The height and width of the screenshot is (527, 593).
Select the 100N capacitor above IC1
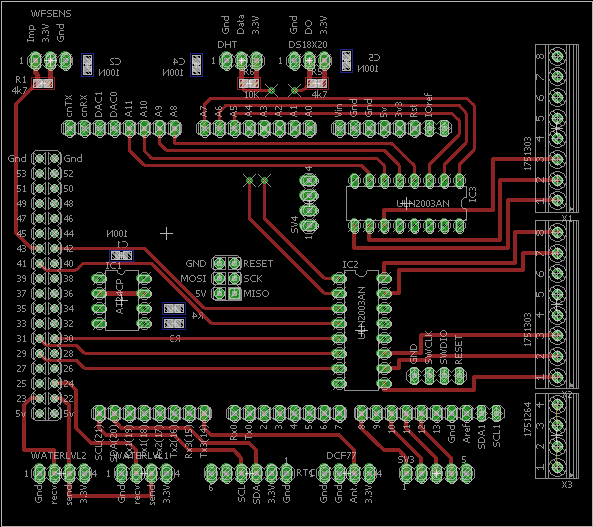click(121, 255)
